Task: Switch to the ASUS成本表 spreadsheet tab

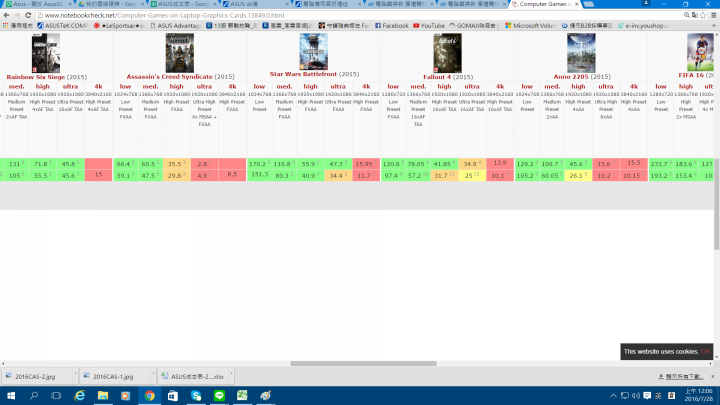Action: pyautogui.click(x=182, y=4)
